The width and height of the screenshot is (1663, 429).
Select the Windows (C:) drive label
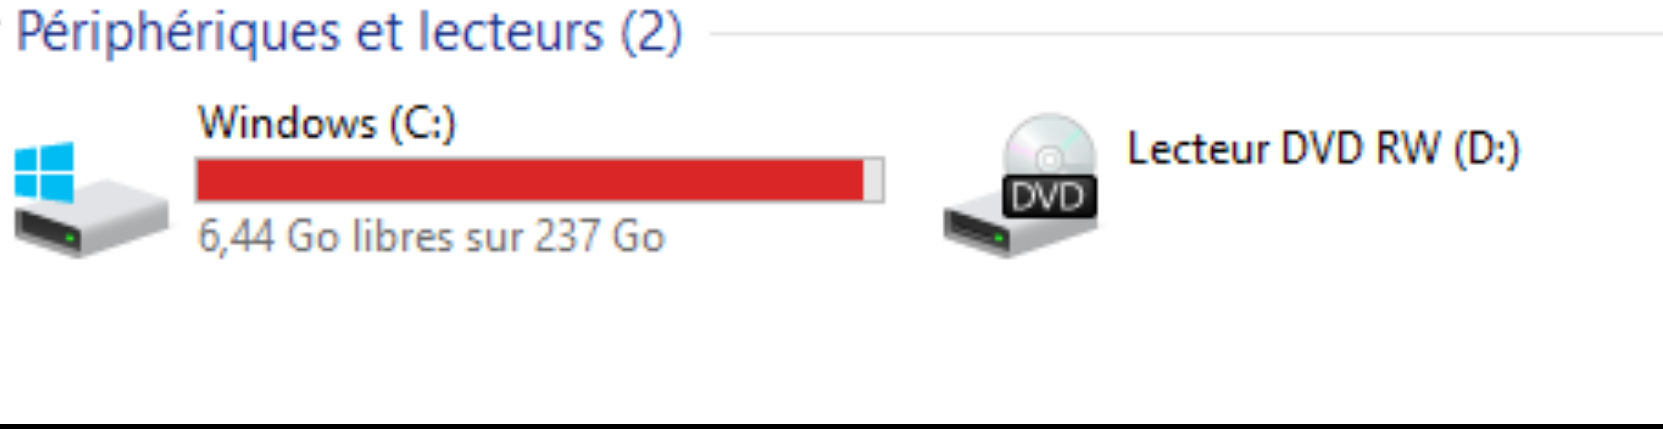(327, 123)
